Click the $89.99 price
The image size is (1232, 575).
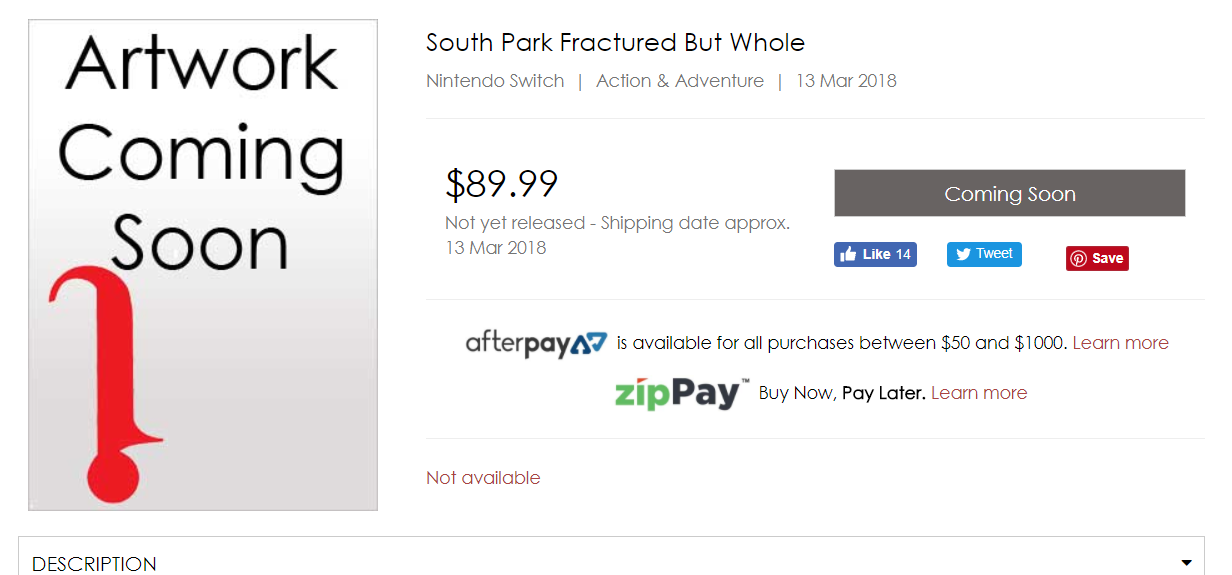pos(501,184)
